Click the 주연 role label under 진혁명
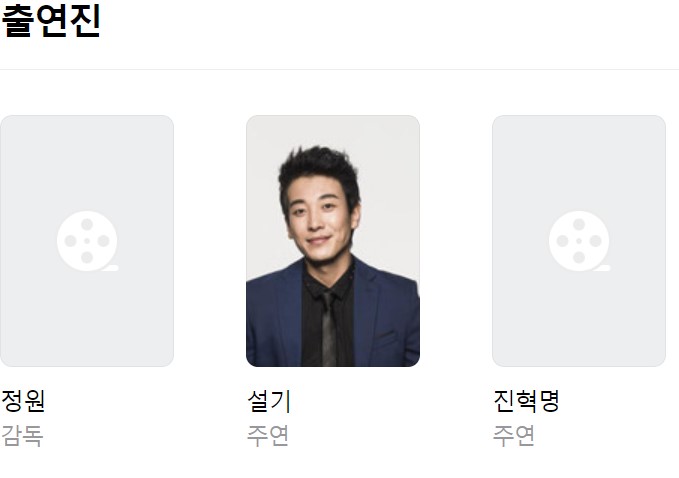Screen dimensions: 679x478 click(514, 436)
